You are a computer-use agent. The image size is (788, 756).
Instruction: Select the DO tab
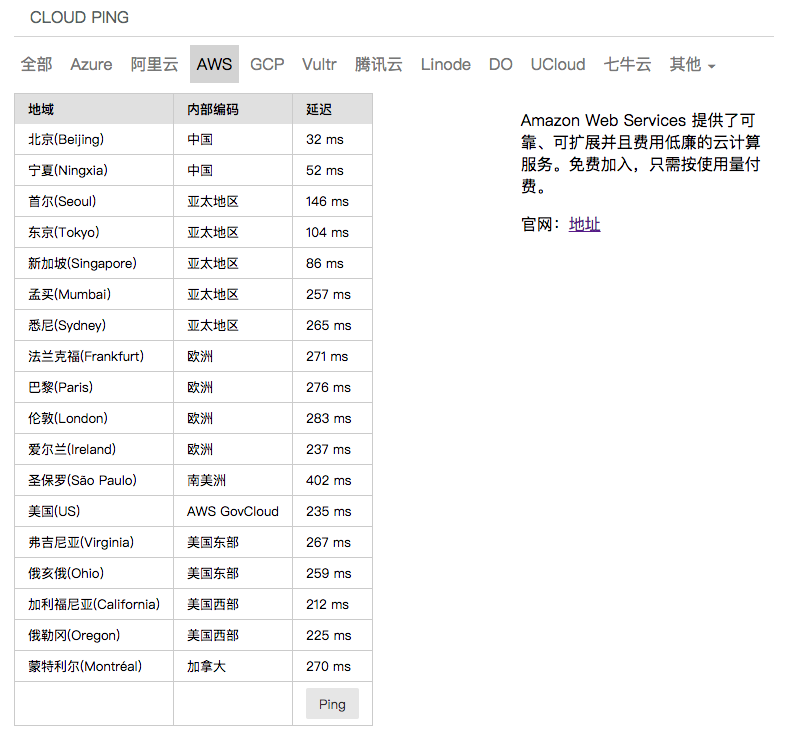(x=501, y=64)
